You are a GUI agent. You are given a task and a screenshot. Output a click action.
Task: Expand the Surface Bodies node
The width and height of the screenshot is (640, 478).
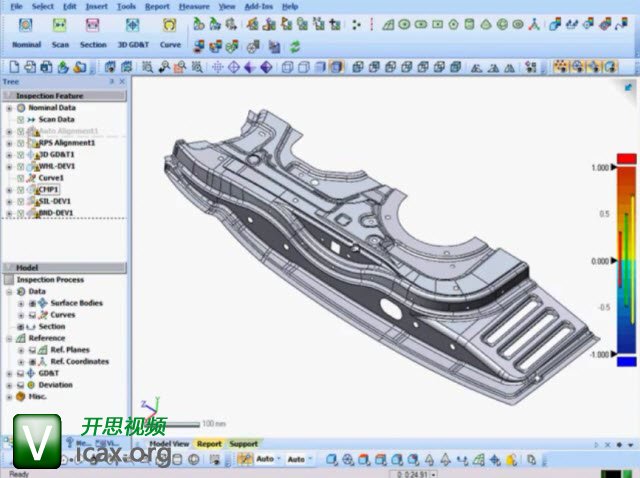(21, 304)
